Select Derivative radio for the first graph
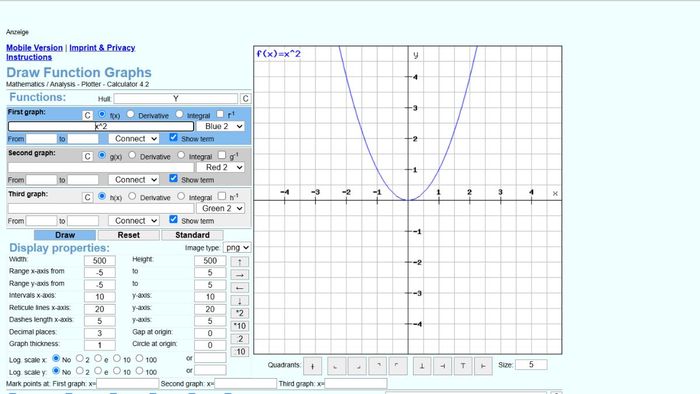 click(130, 114)
